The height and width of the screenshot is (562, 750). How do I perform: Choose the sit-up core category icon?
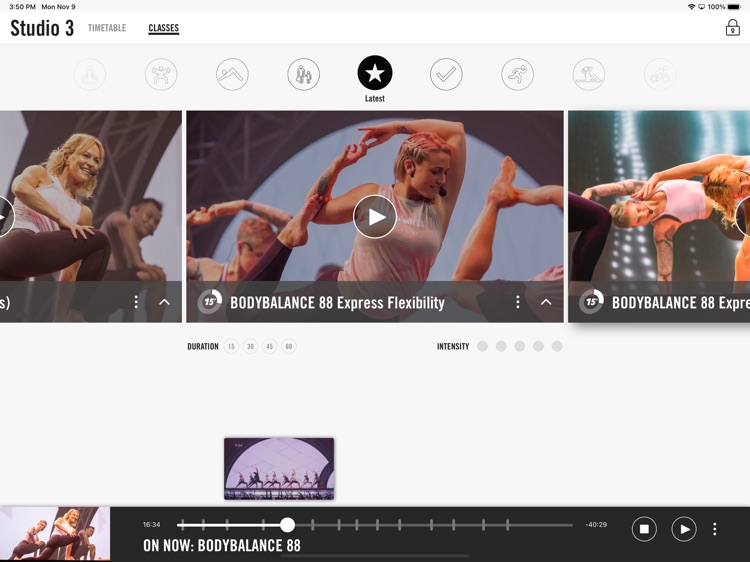point(588,74)
